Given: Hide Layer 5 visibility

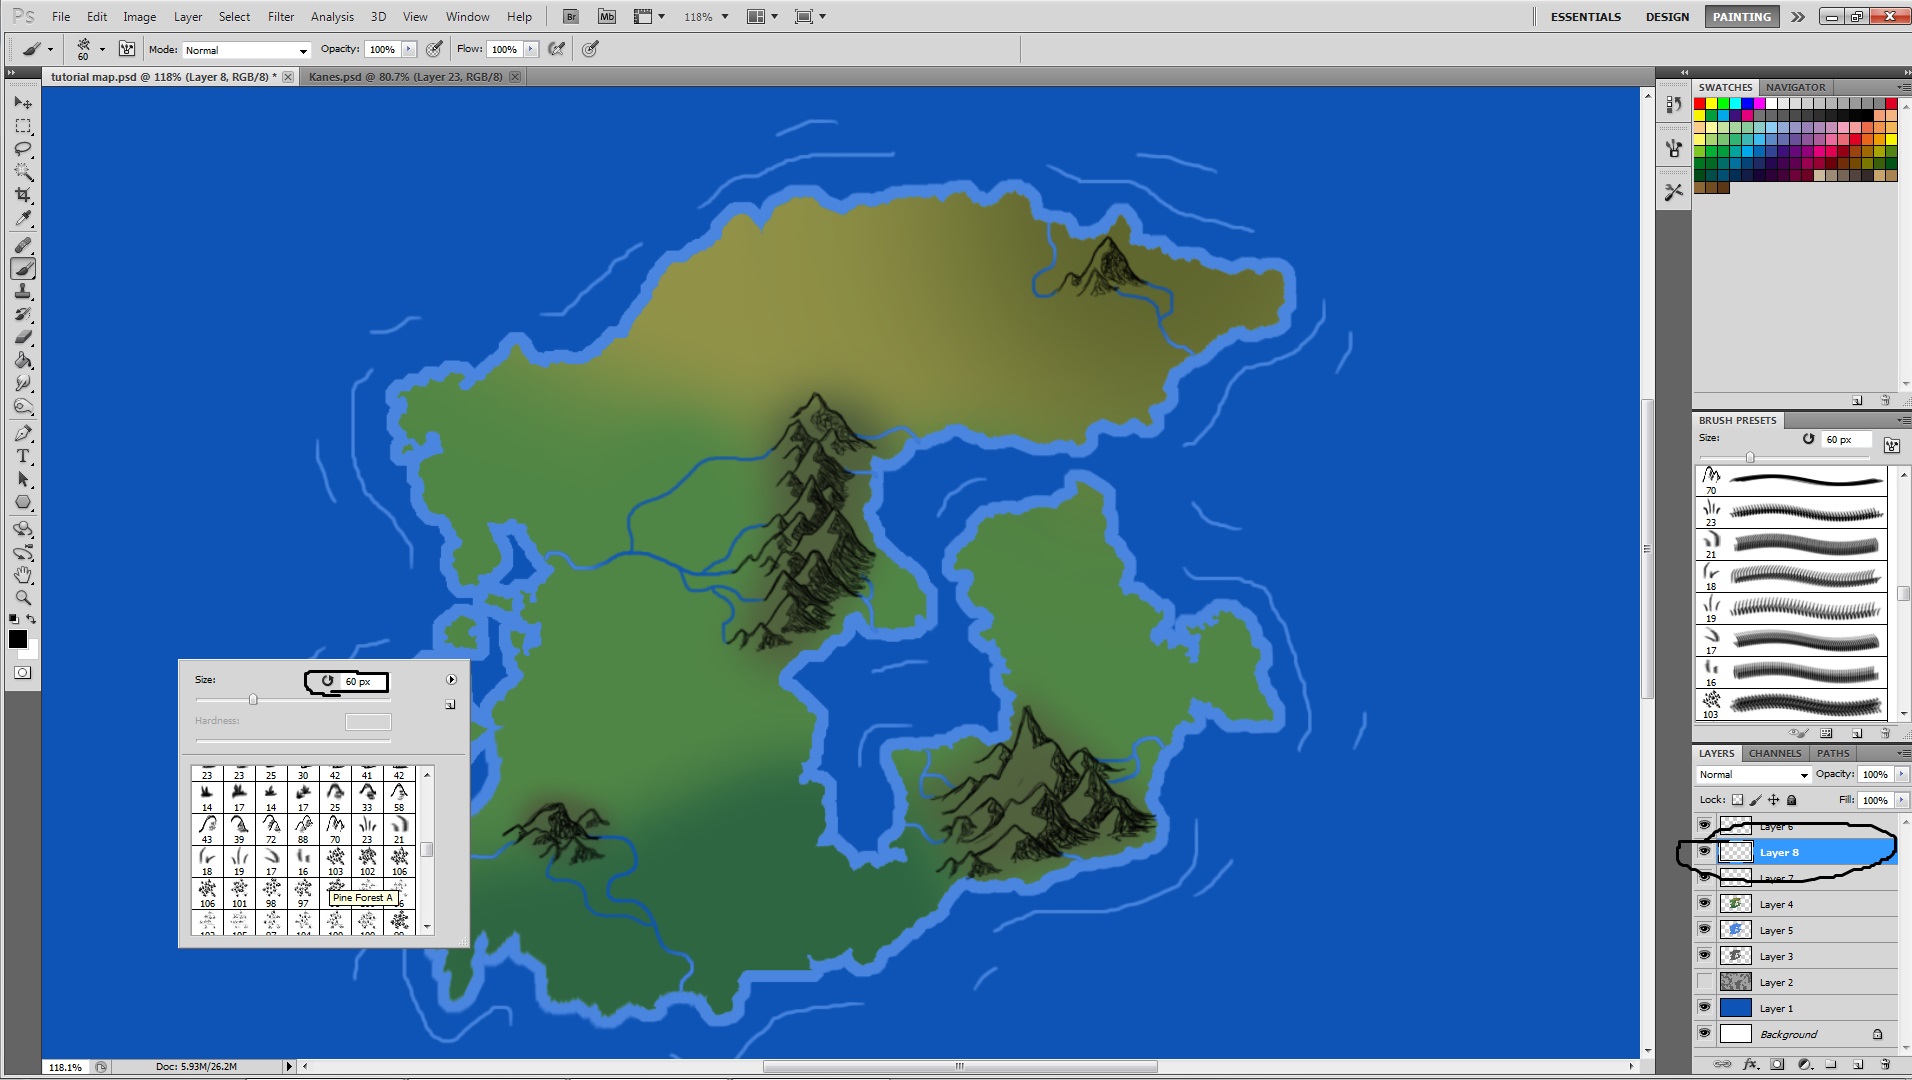Looking at the screenshot, I should [x=1705, y=929].
